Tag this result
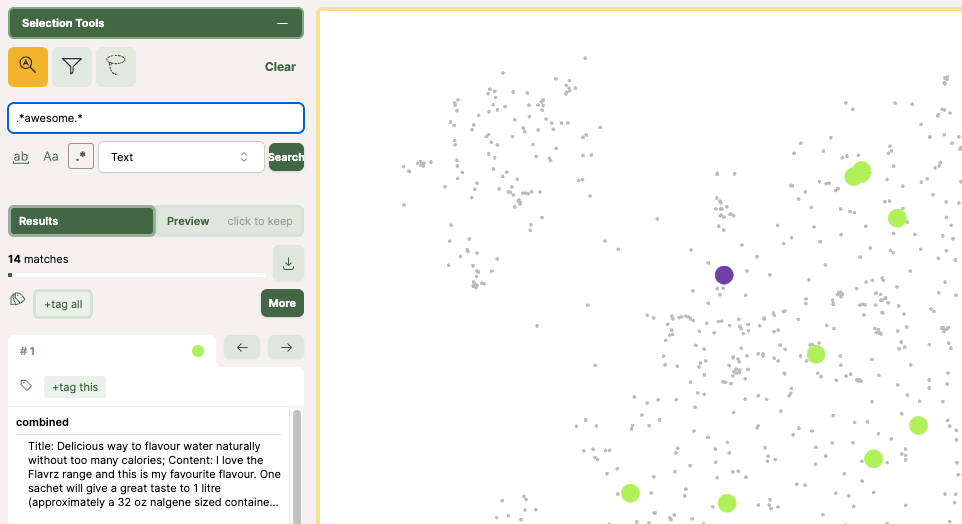962x524 pixels. coord(75,387)
